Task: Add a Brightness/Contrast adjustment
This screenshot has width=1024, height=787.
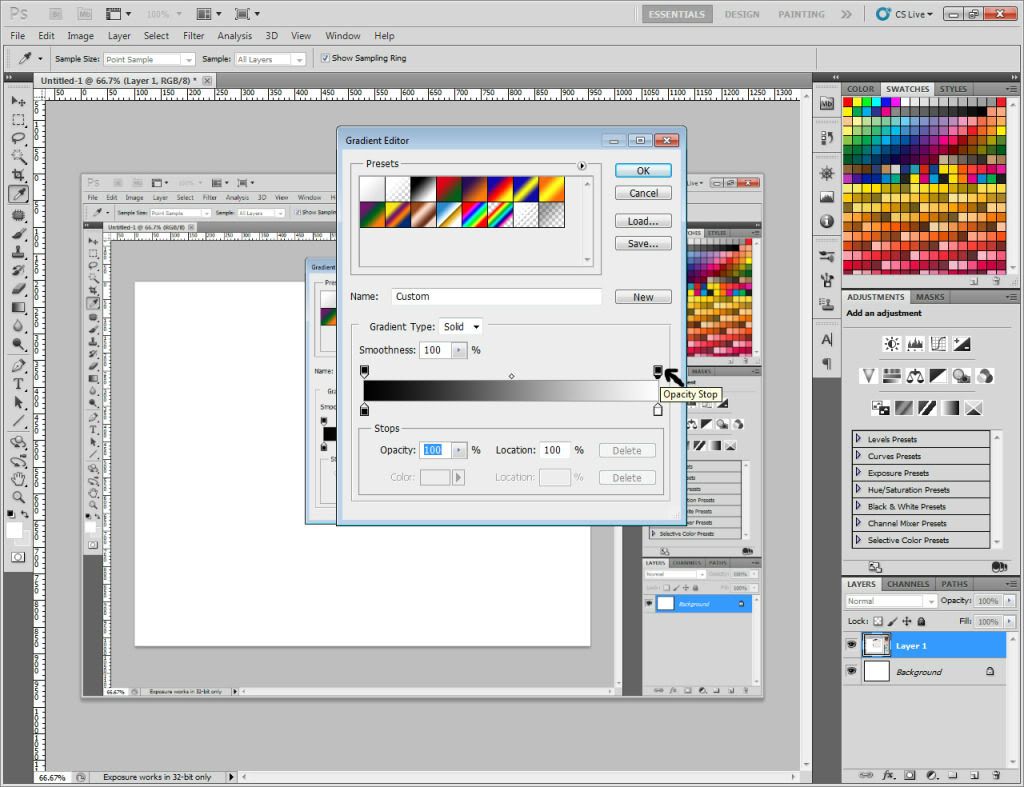Action: (x=891, y=344)
